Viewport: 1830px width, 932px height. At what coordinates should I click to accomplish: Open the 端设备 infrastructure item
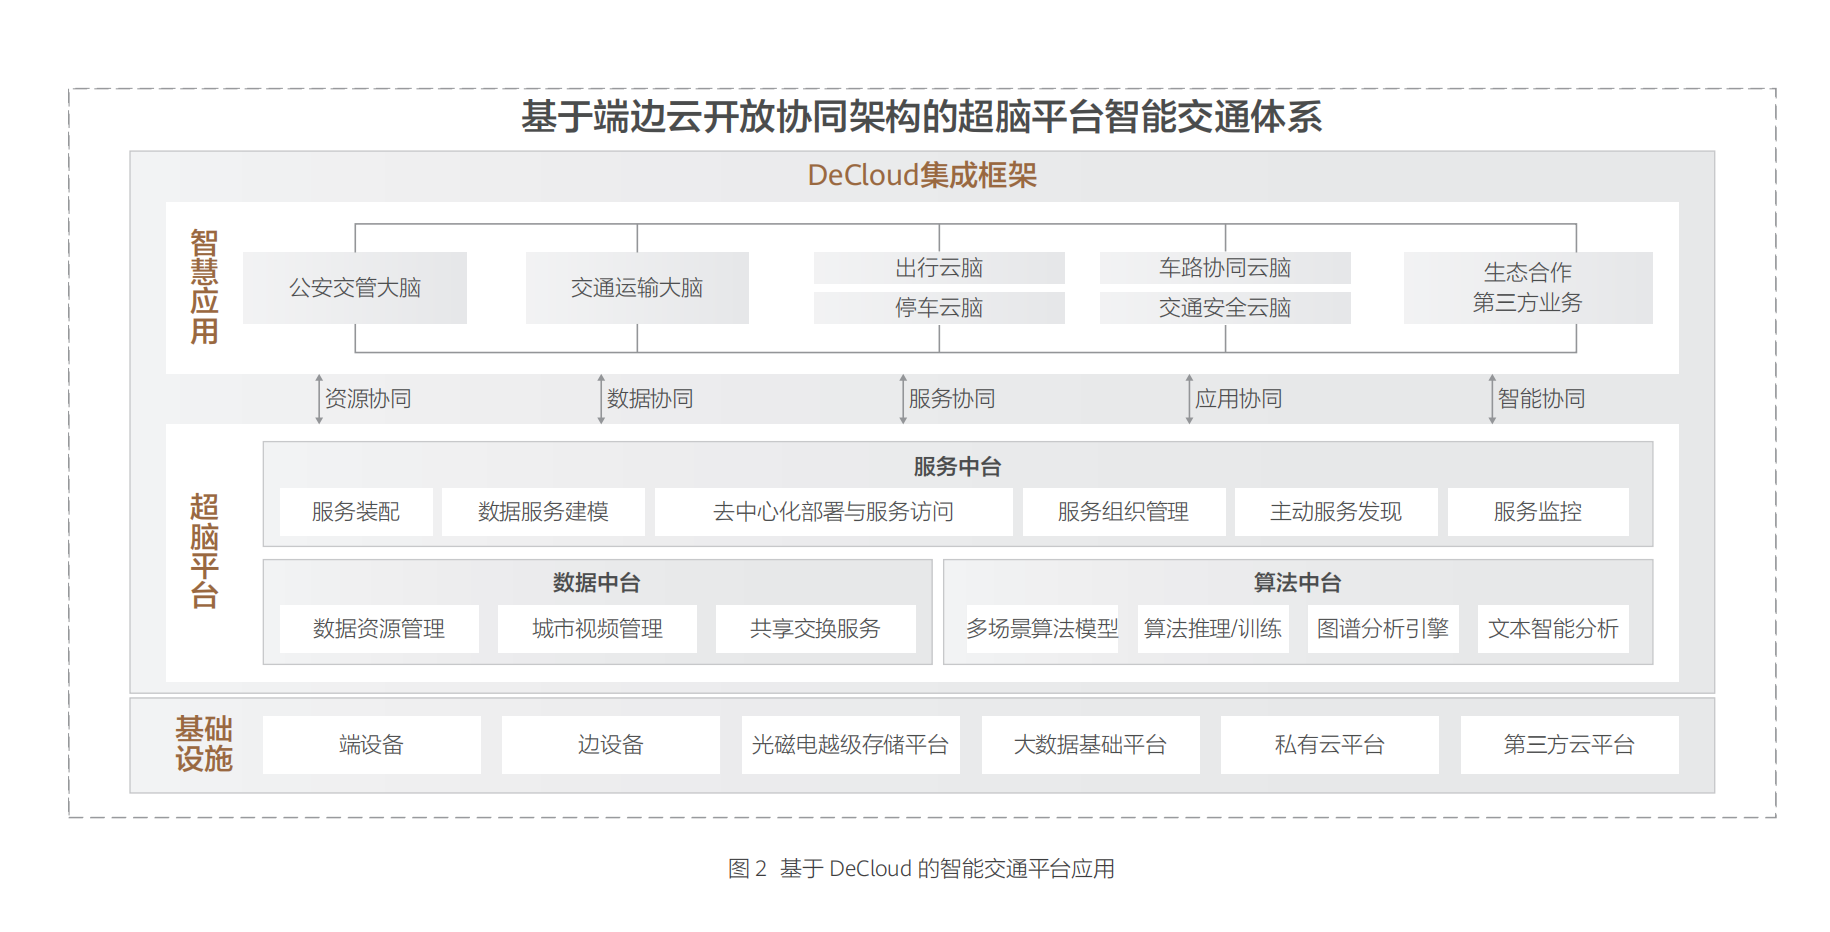point(371,745)
